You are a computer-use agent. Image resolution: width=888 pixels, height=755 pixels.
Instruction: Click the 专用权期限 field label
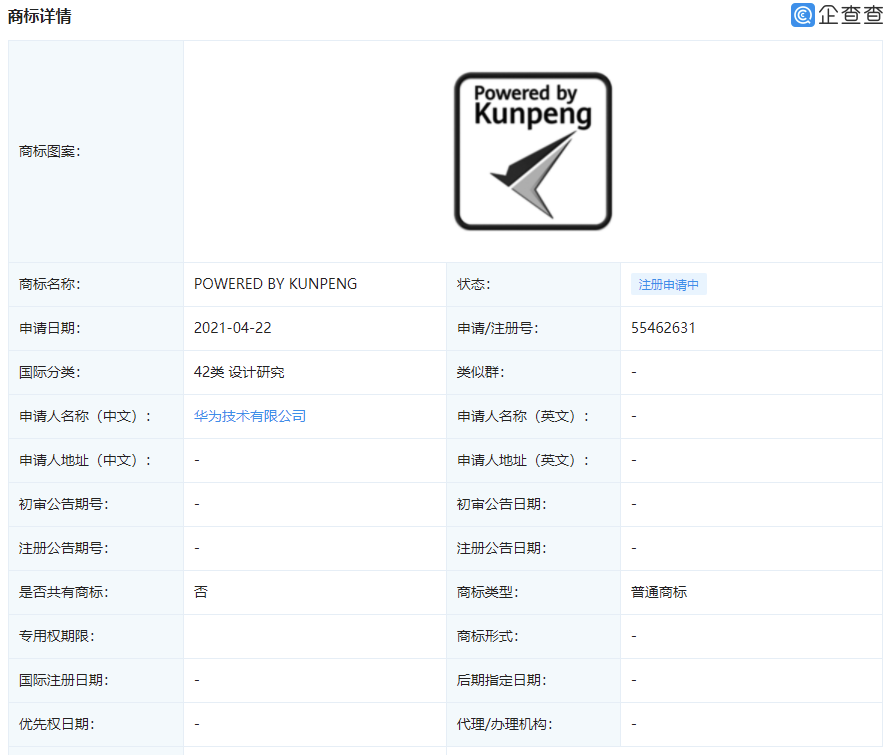56,636
